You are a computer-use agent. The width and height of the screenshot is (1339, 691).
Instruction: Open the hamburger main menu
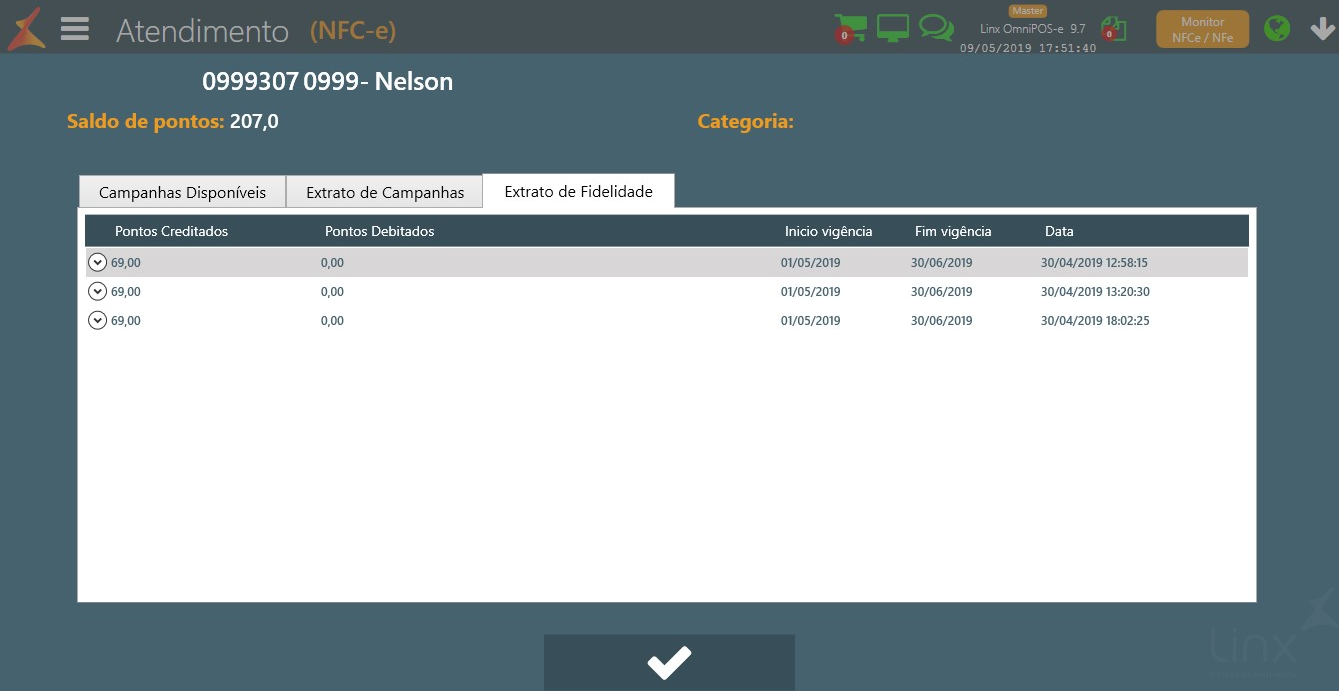click(75, 29)
